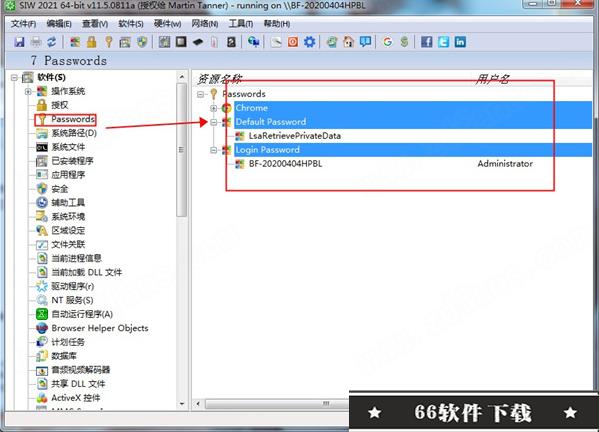599x432 pixels.
Task: Expand the Chrome passwords node
Action: pyautogui.click(x=214, y=108)
